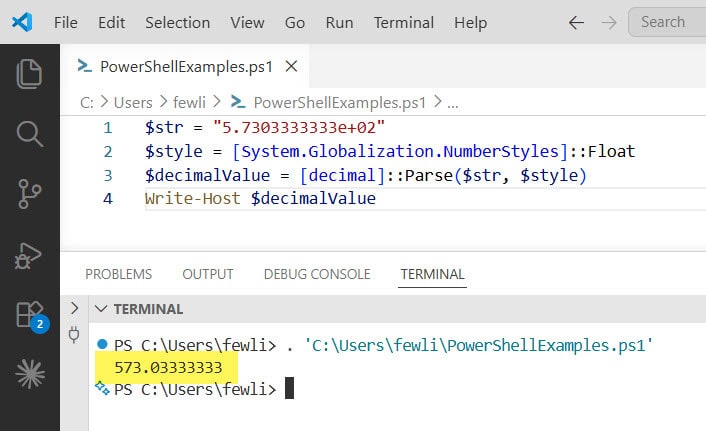
Task: Click C: in the breadcrumb path
Action: (x=87, y=103)
